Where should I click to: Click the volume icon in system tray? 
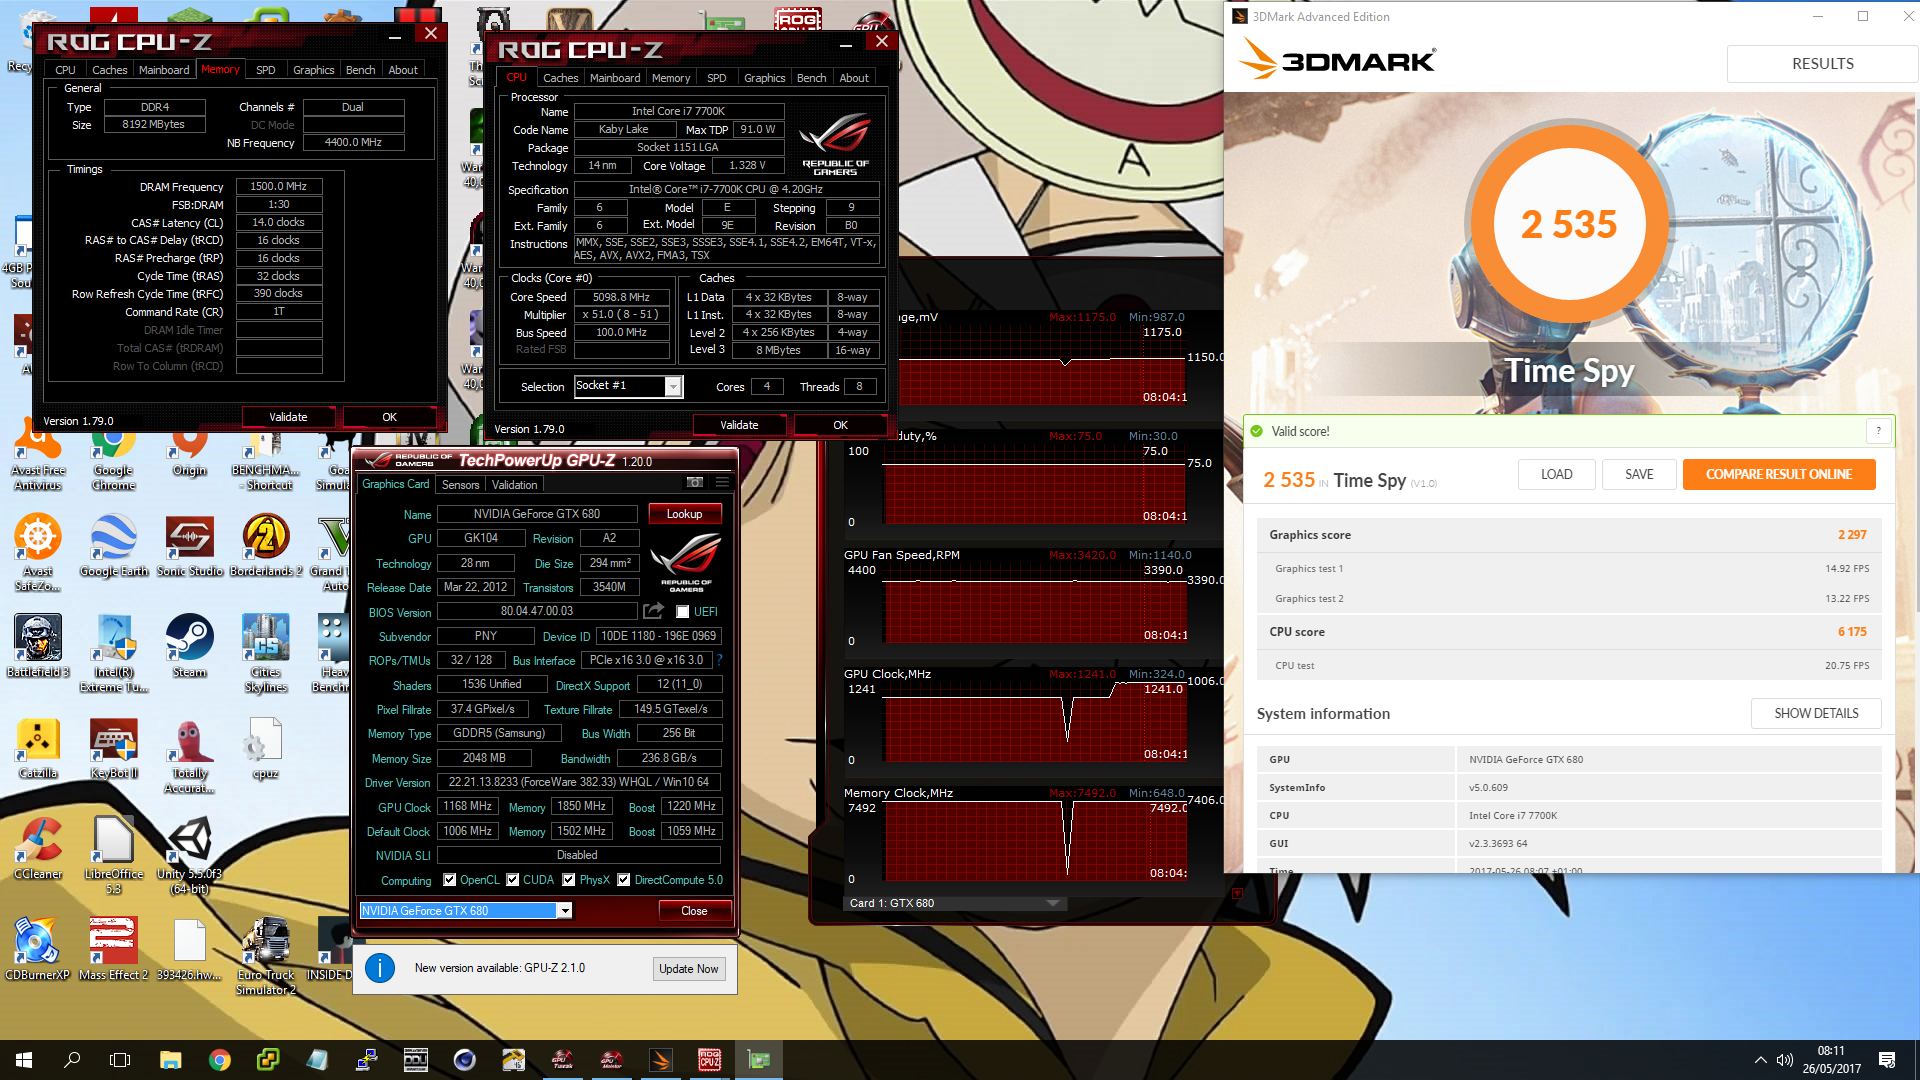(x=1784, y=1060)
